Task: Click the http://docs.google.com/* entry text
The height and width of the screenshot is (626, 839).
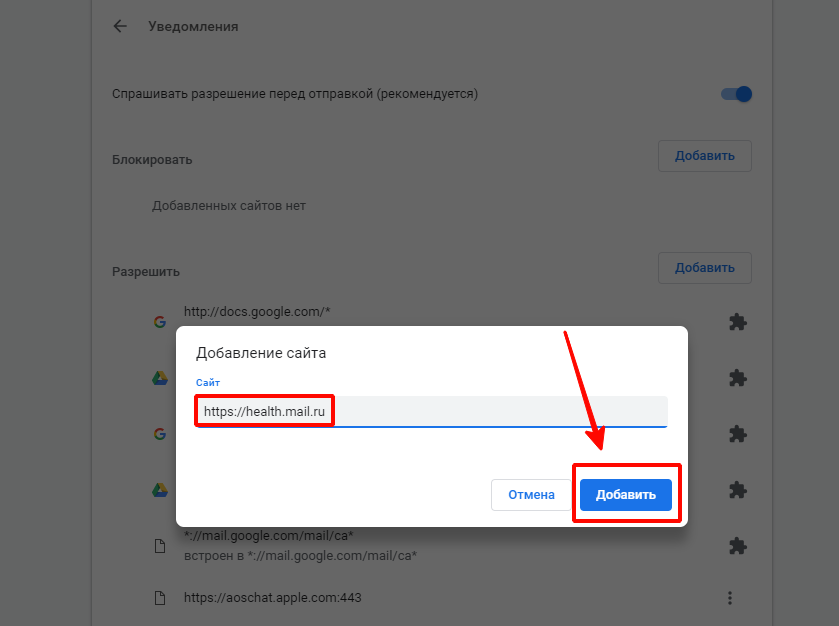Action: click(x=257, y=311)
